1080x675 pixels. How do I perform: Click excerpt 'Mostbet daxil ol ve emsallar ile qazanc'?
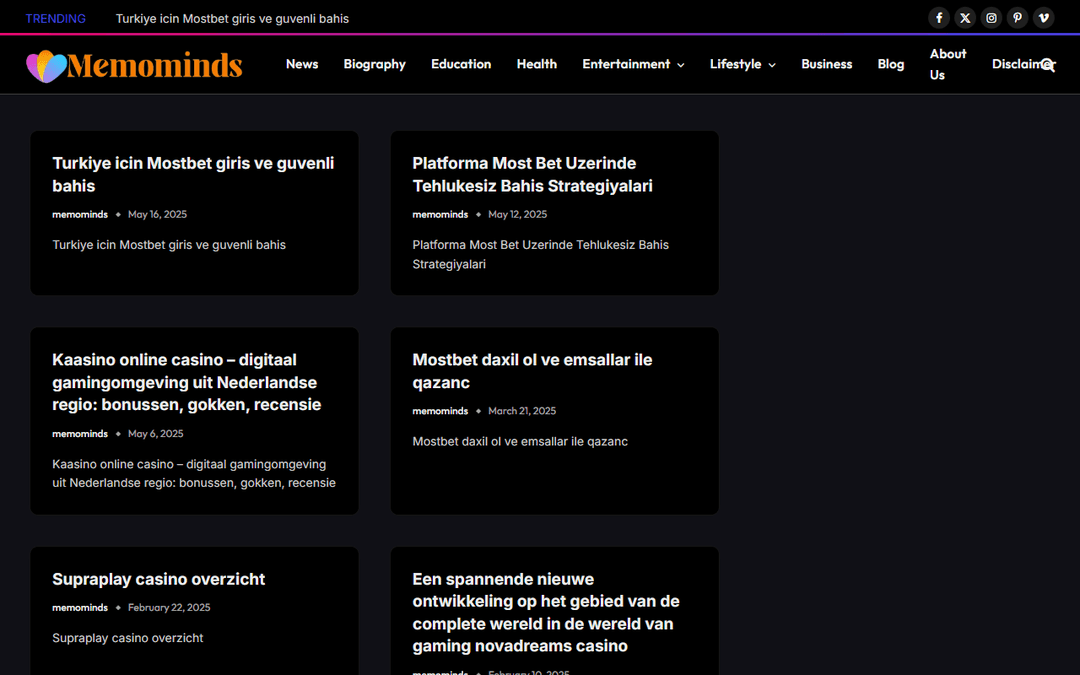click(520, 442)
